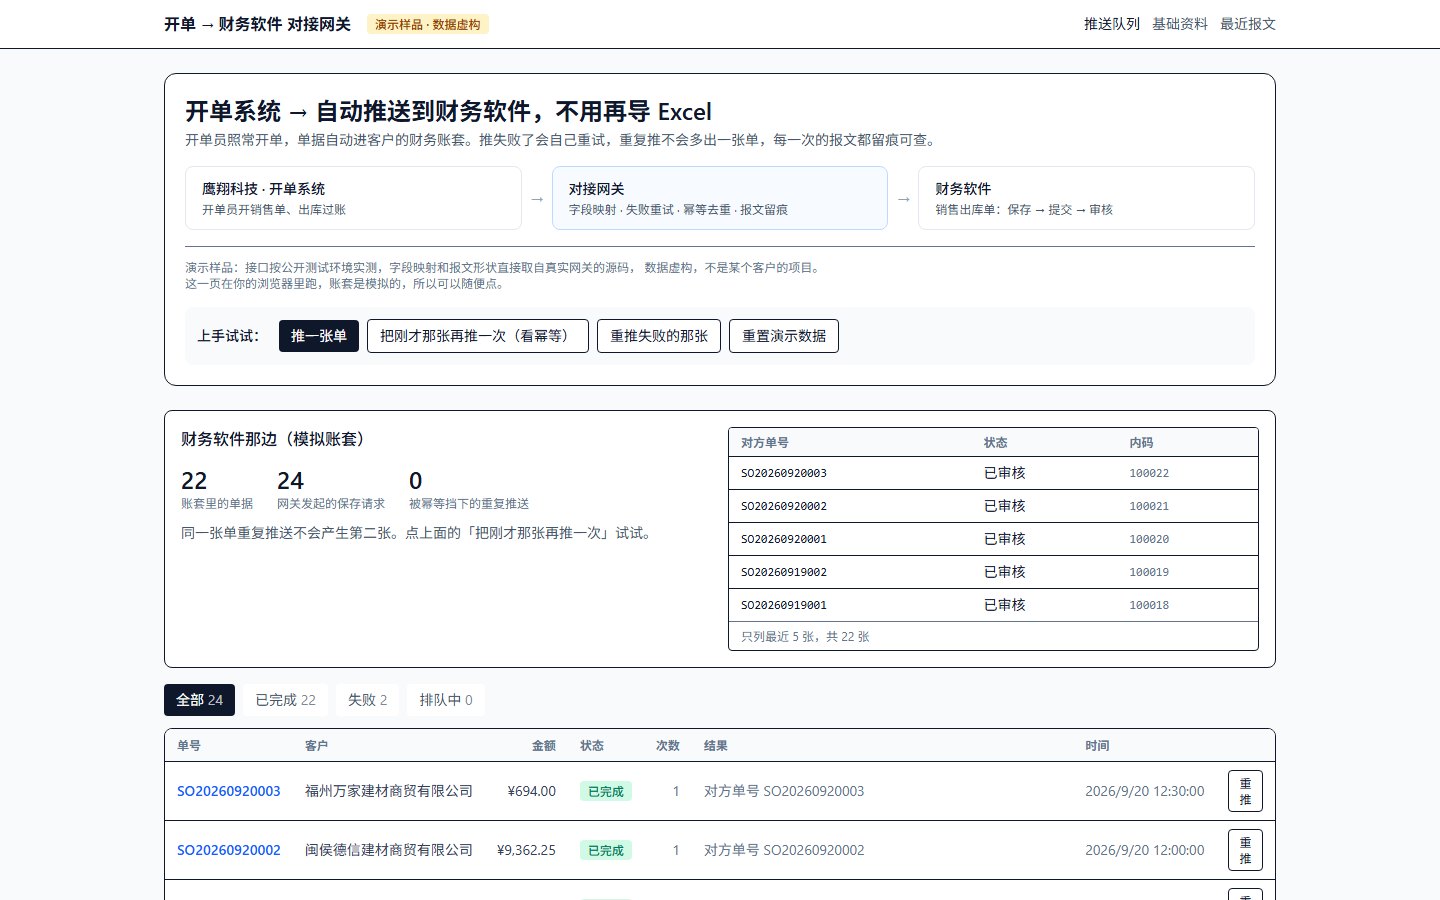Click the 财务软件 flow card
This screenshot has width=1440, height=900.
(x=1086, y=198)
